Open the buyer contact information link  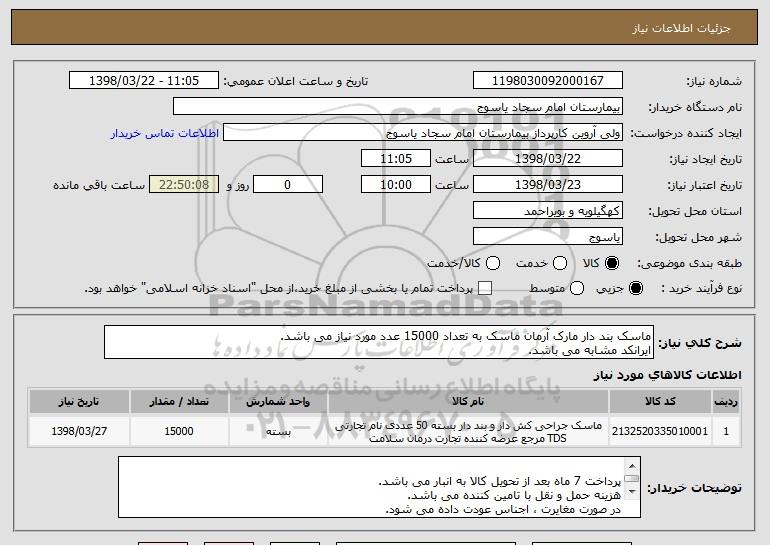[x=165, y=134]
